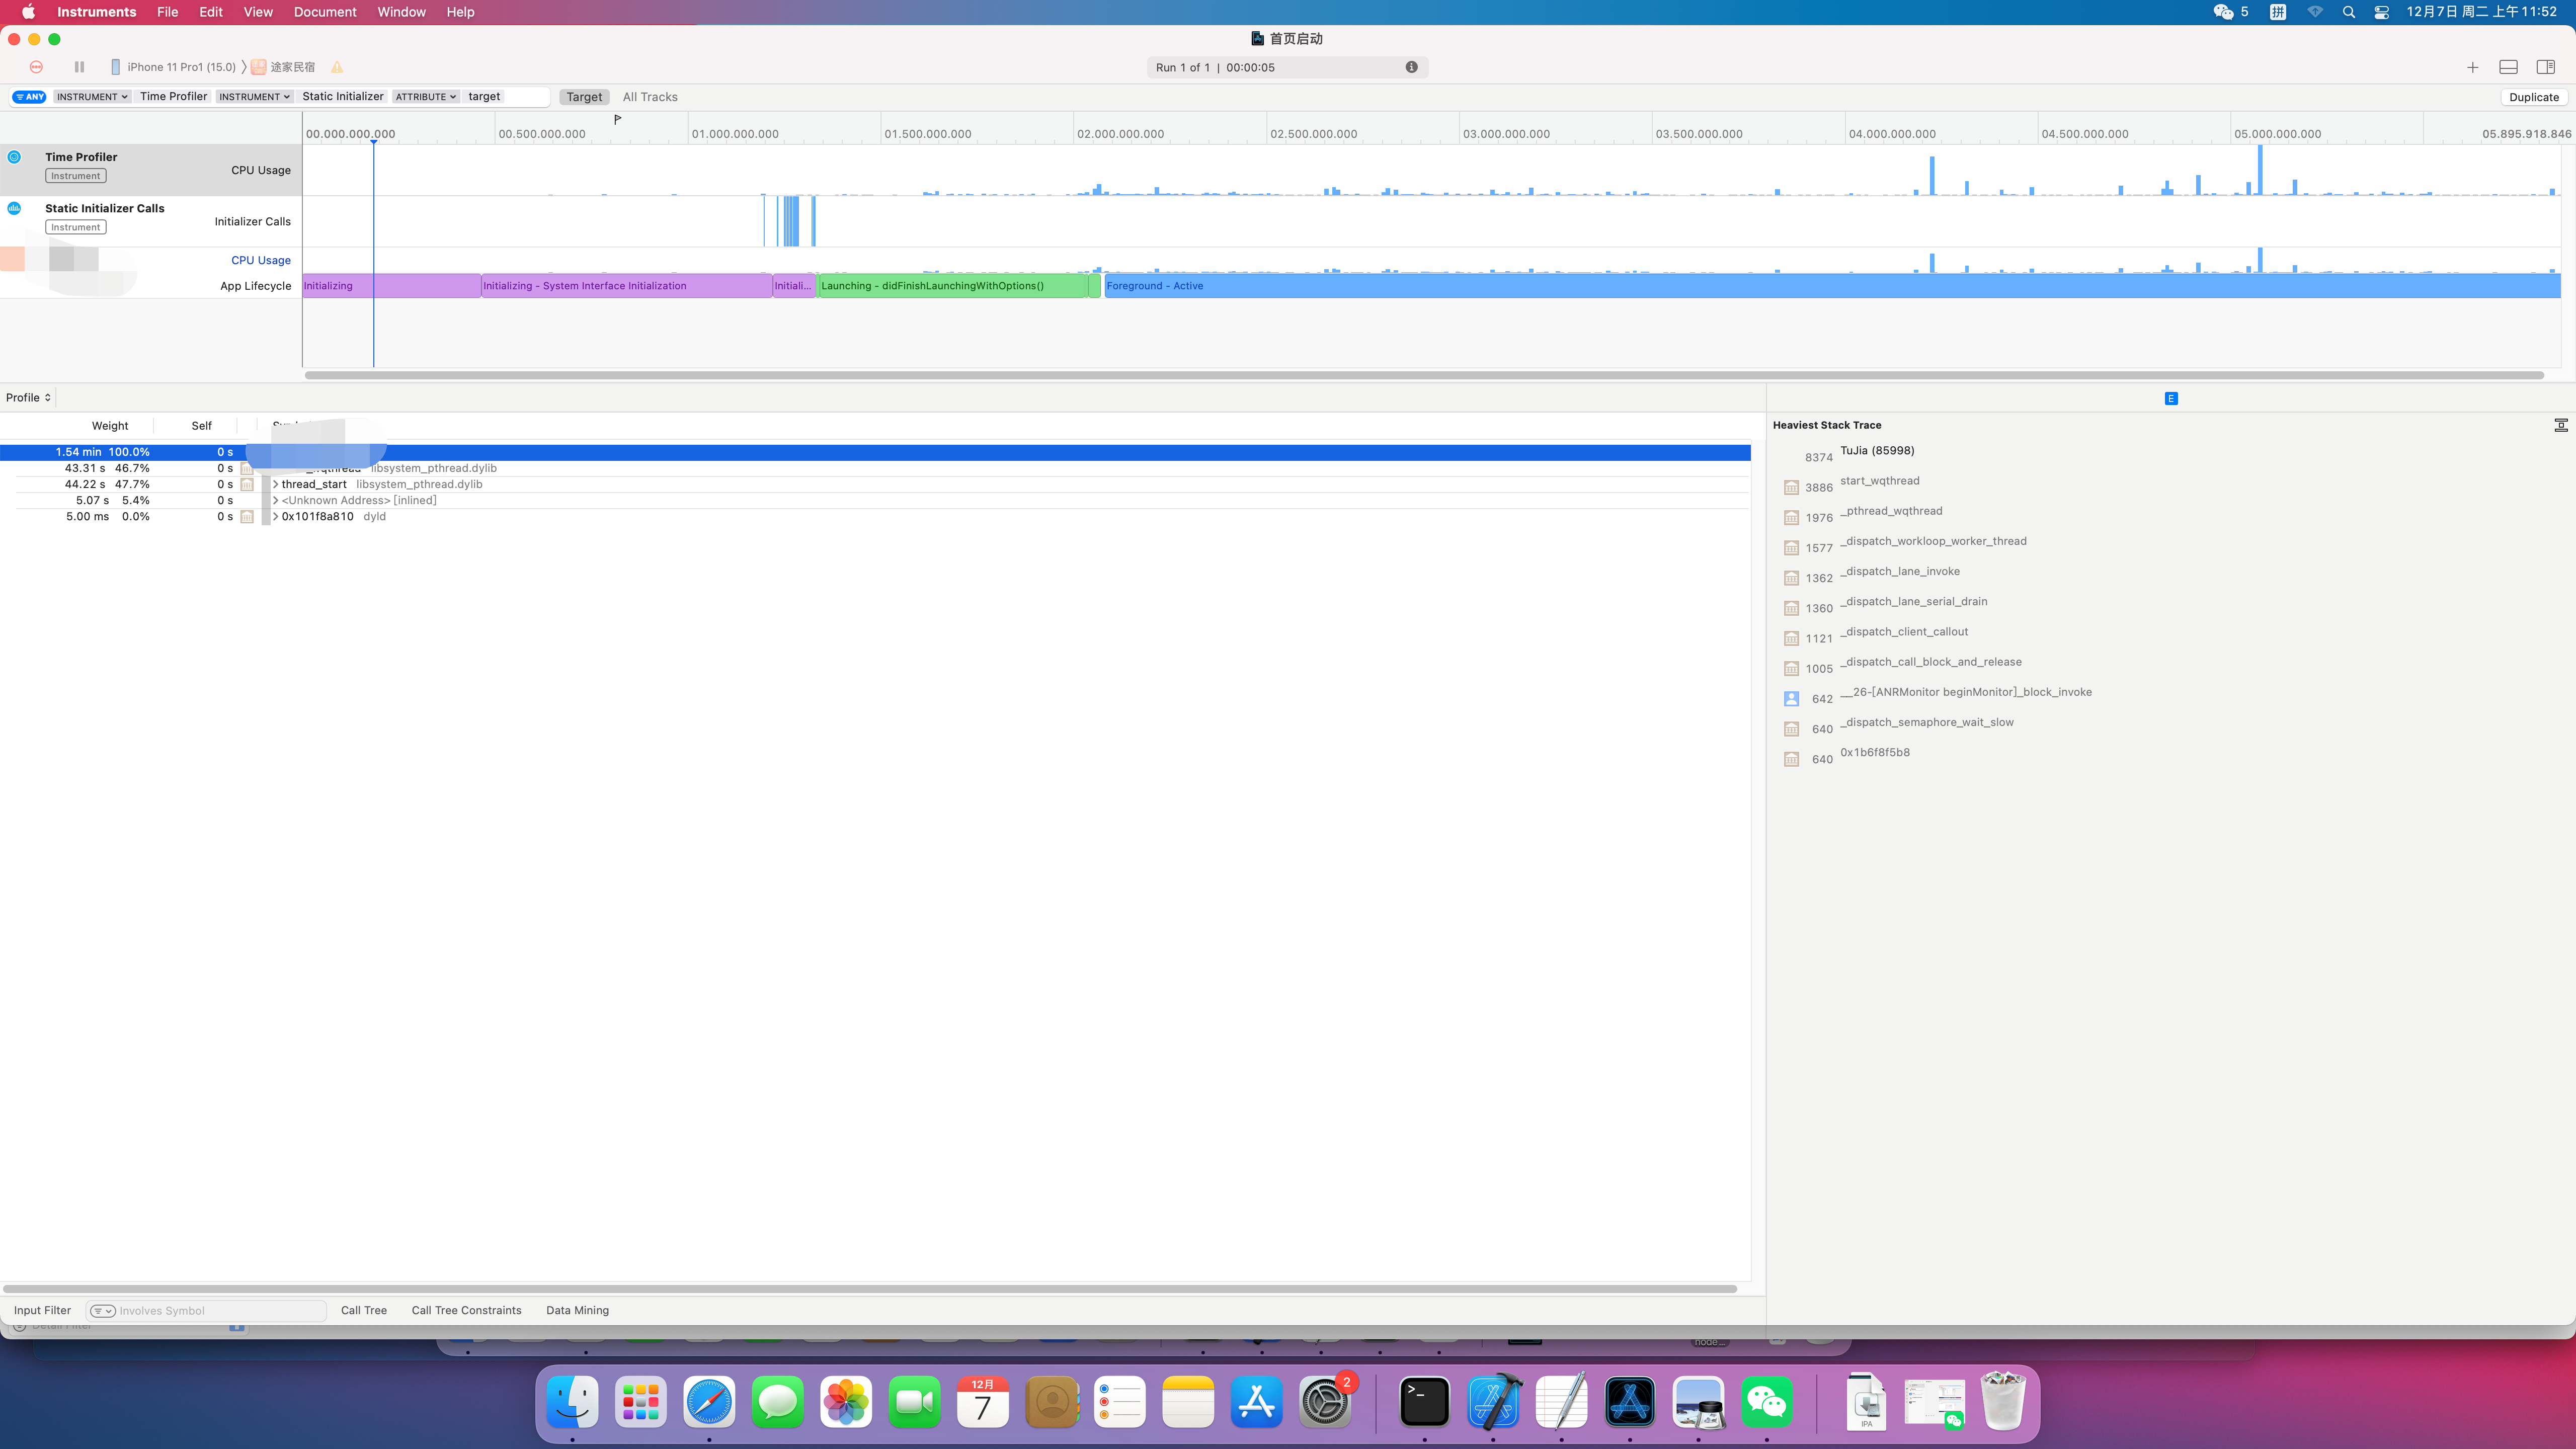The height and width of the screenshot is (1449, 2576).
Task: Expand the 0x101f8a810 dyld row
Action: tap(275, 517)
